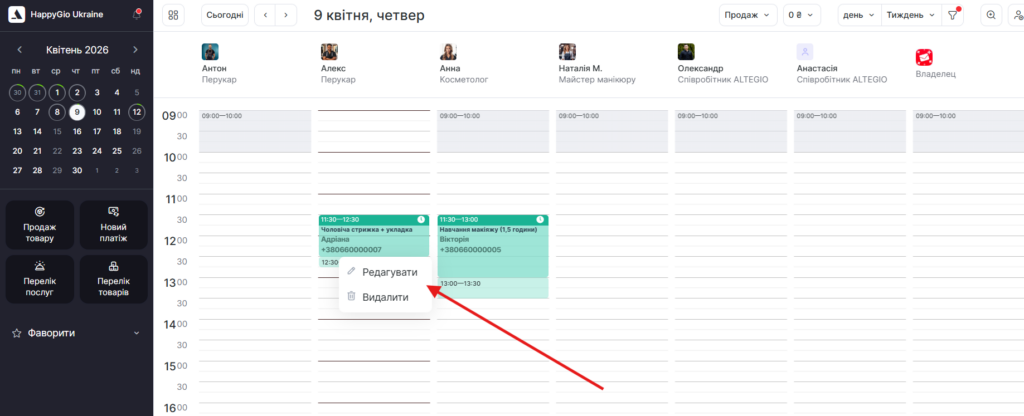Image resolution: width=1024 pixels, height=416 pixels.
Task: Click the HappyGio Ukraine logo icon
Action: pyautogui.click(x=15, y=15)
